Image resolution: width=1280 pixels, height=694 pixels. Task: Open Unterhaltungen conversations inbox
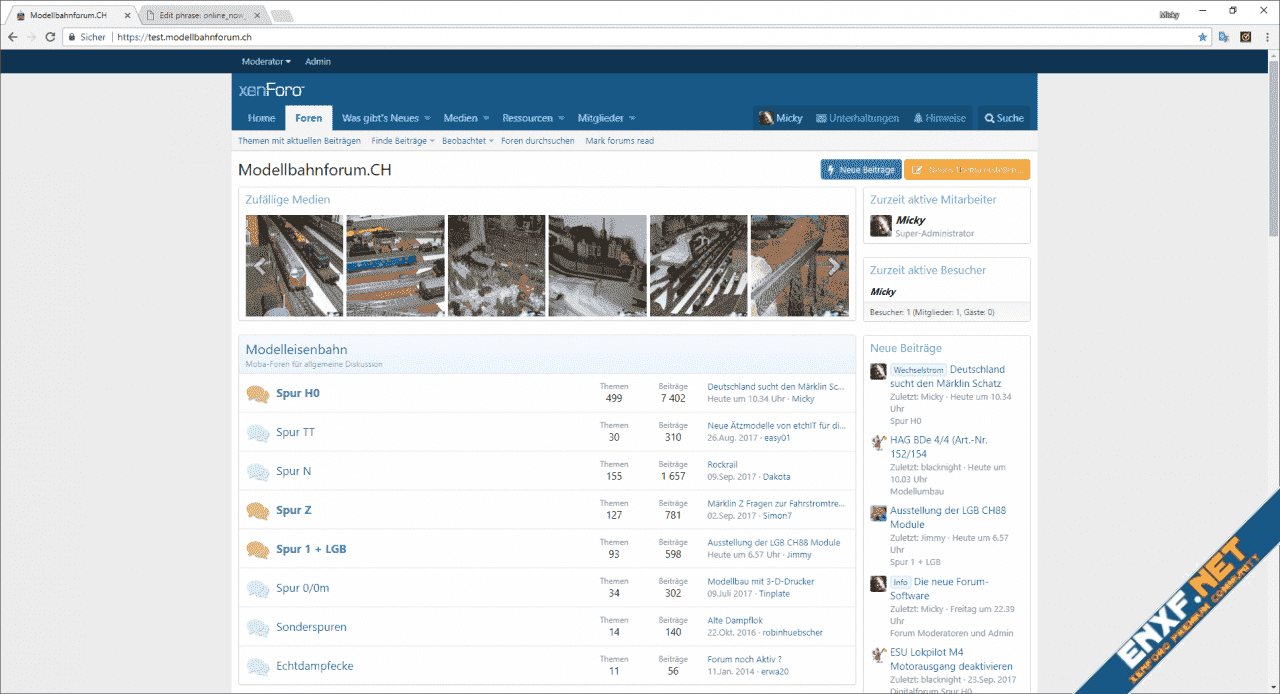tap(857, 118)
